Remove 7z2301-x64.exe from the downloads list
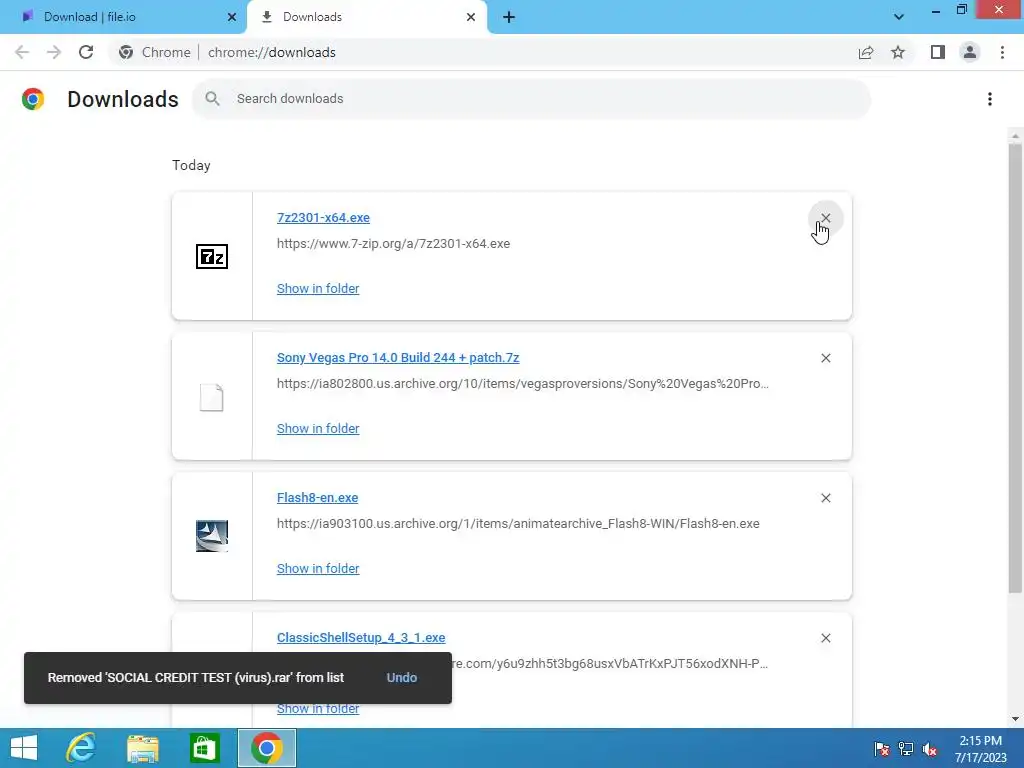Viewport: 1024px width, 768px height. (825, 218)
